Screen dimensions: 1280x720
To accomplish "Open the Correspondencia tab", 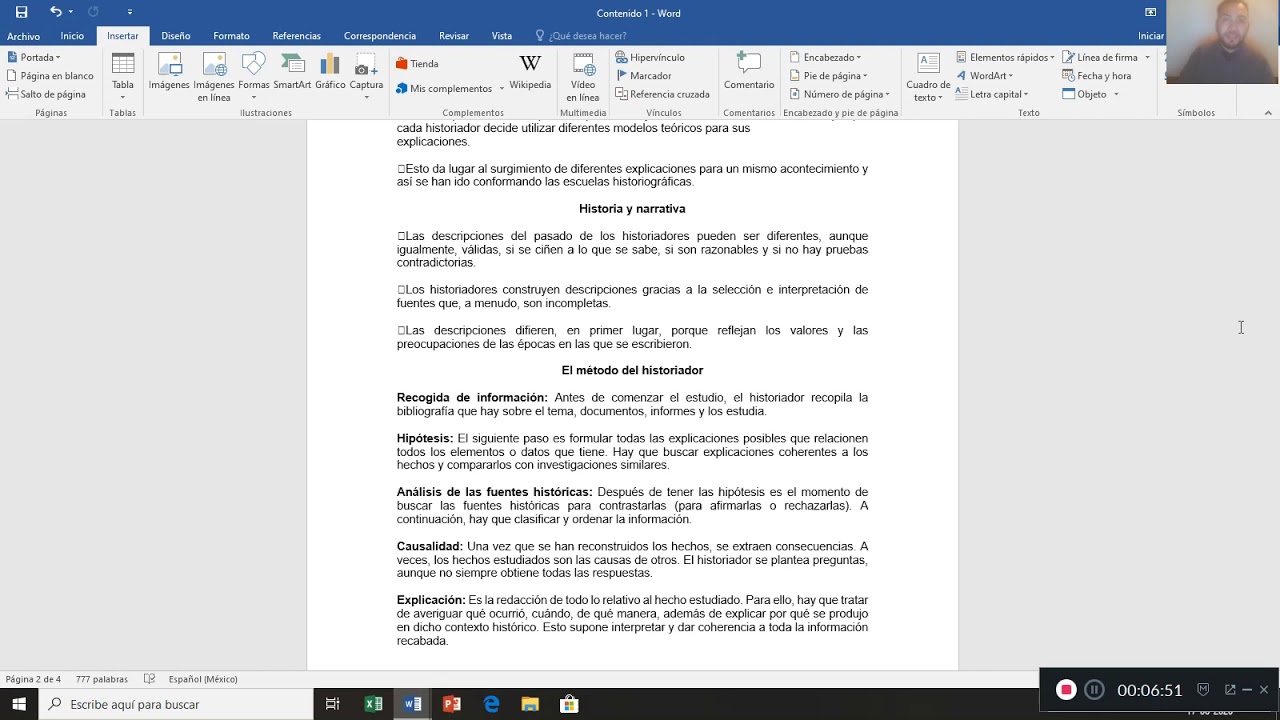I will tap(379, 36).
